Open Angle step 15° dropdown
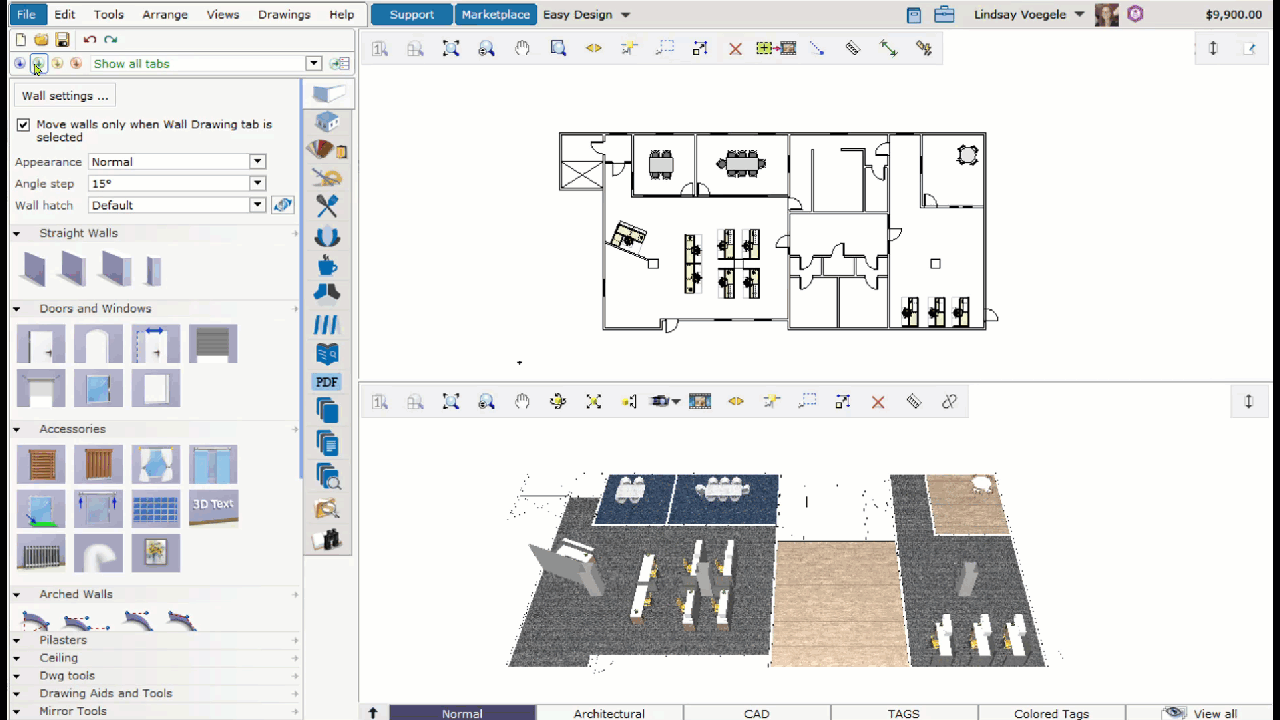This screenshot has height=720, width=1280. (257, 183)
